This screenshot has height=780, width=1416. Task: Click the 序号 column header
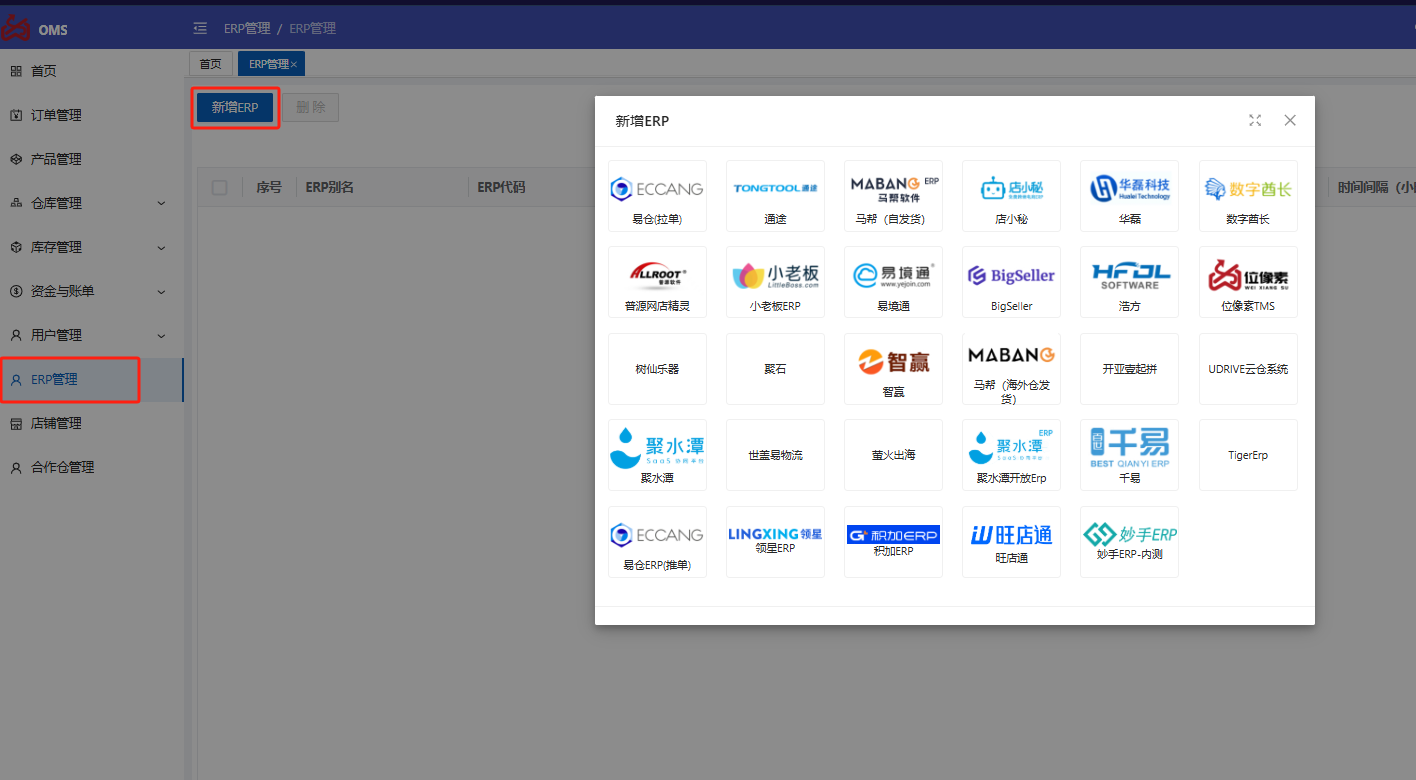[x=269, y=187]
